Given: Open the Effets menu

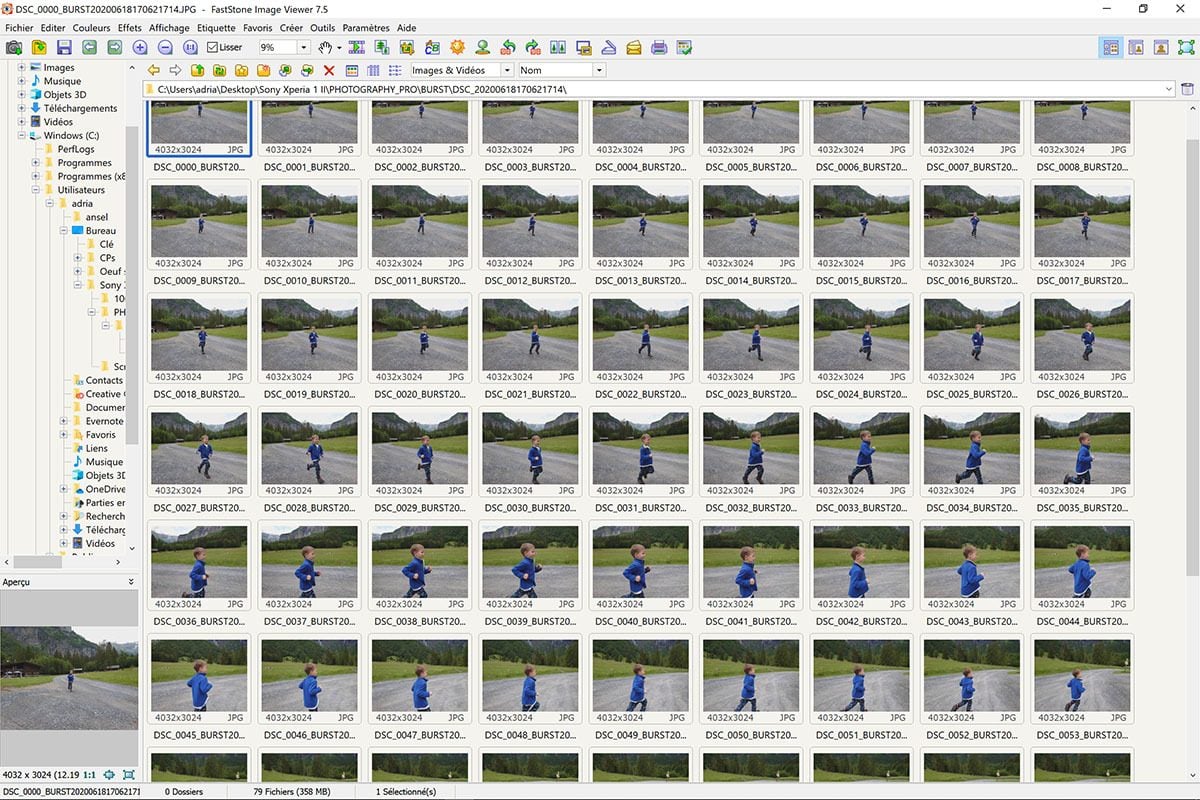Looking at the screenshot, I should (130, 28).
